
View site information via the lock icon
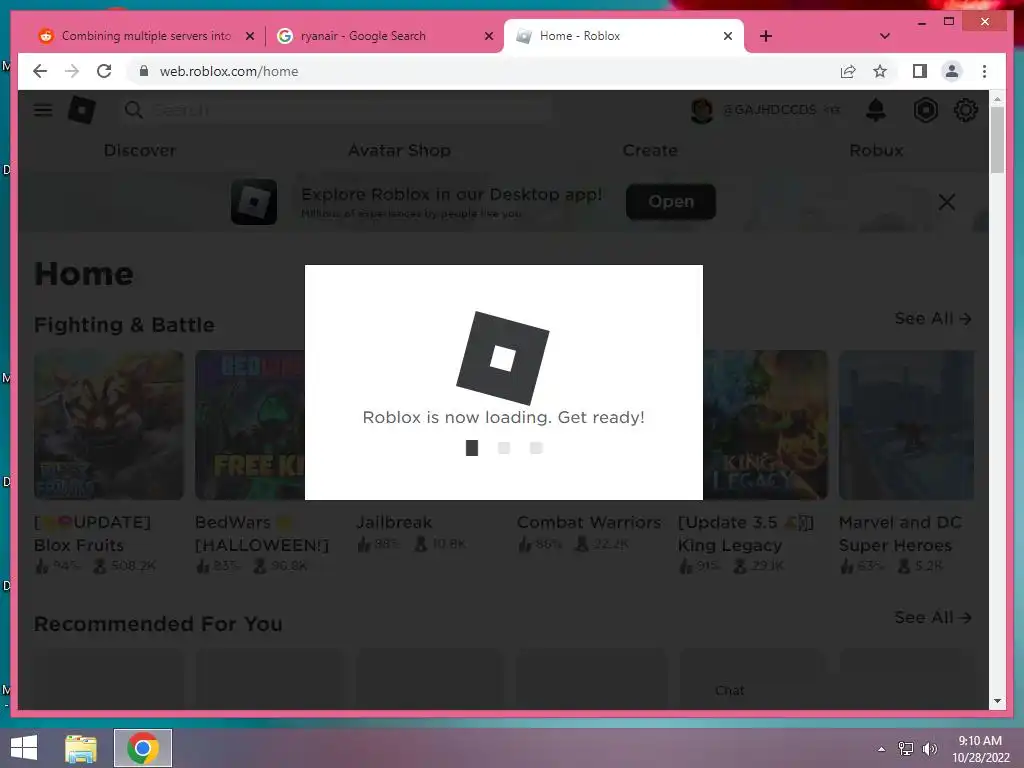tap(144, 71)
